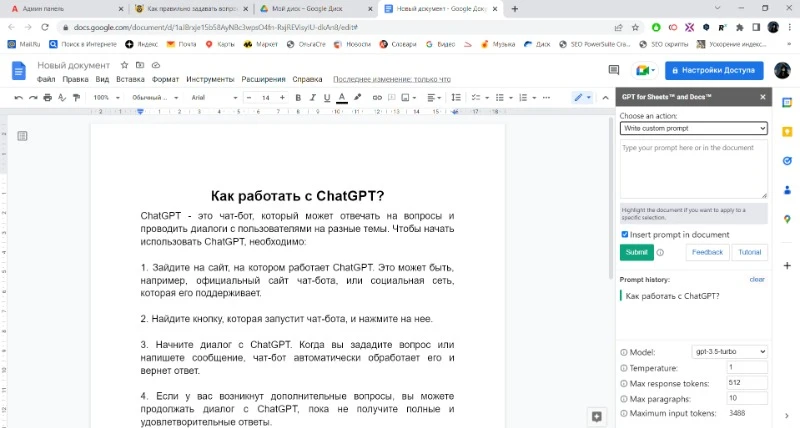Click the Undo icon in Docs toolbar
The width and height of the screenshot is (800, 428).
pyautogui.click(x=18, y=97)
